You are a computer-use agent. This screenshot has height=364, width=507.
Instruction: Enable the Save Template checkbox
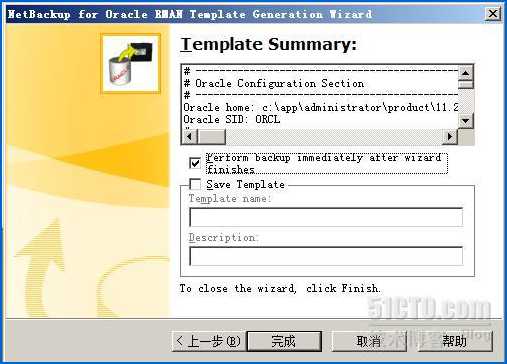[x=195, y=184]
